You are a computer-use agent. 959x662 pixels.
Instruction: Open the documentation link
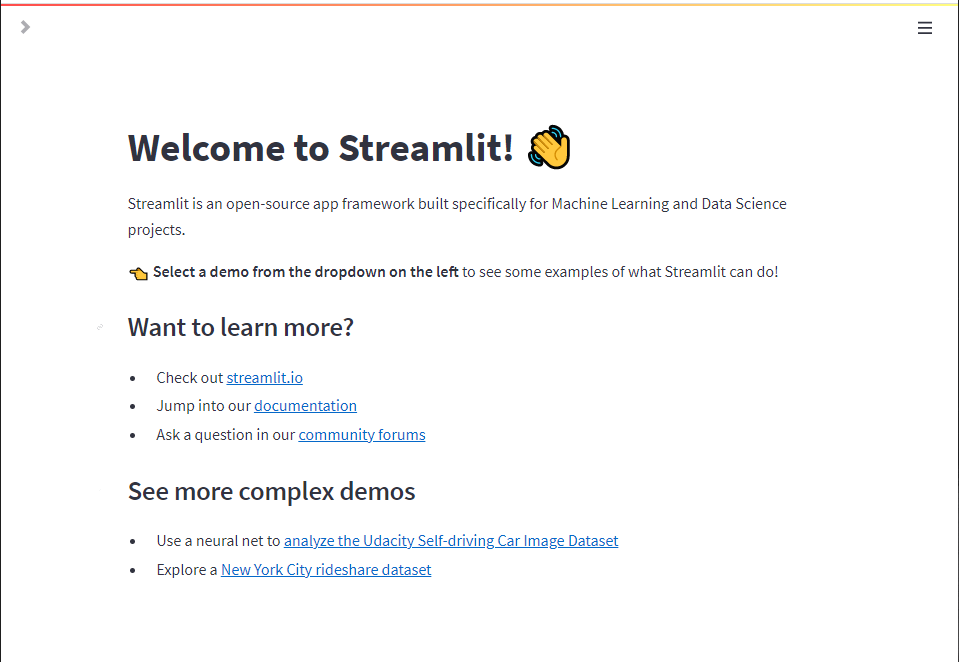click(x=305, y=406)
